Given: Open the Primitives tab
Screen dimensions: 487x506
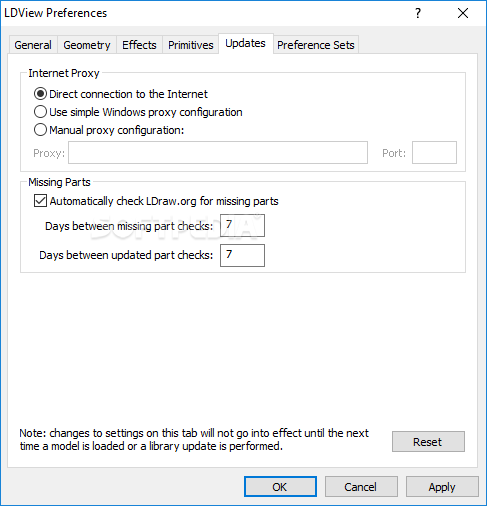Looking at the screenshot, I should pos(191,45).
